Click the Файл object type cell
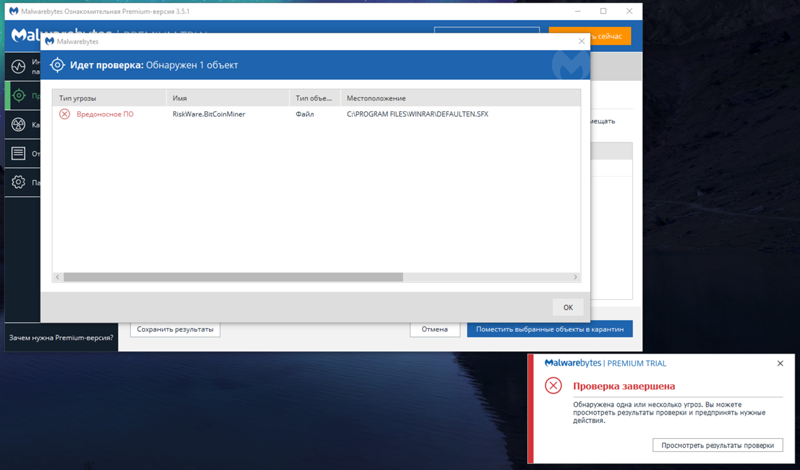The height and width of the screenshot is (470, 800). [305, 114]
